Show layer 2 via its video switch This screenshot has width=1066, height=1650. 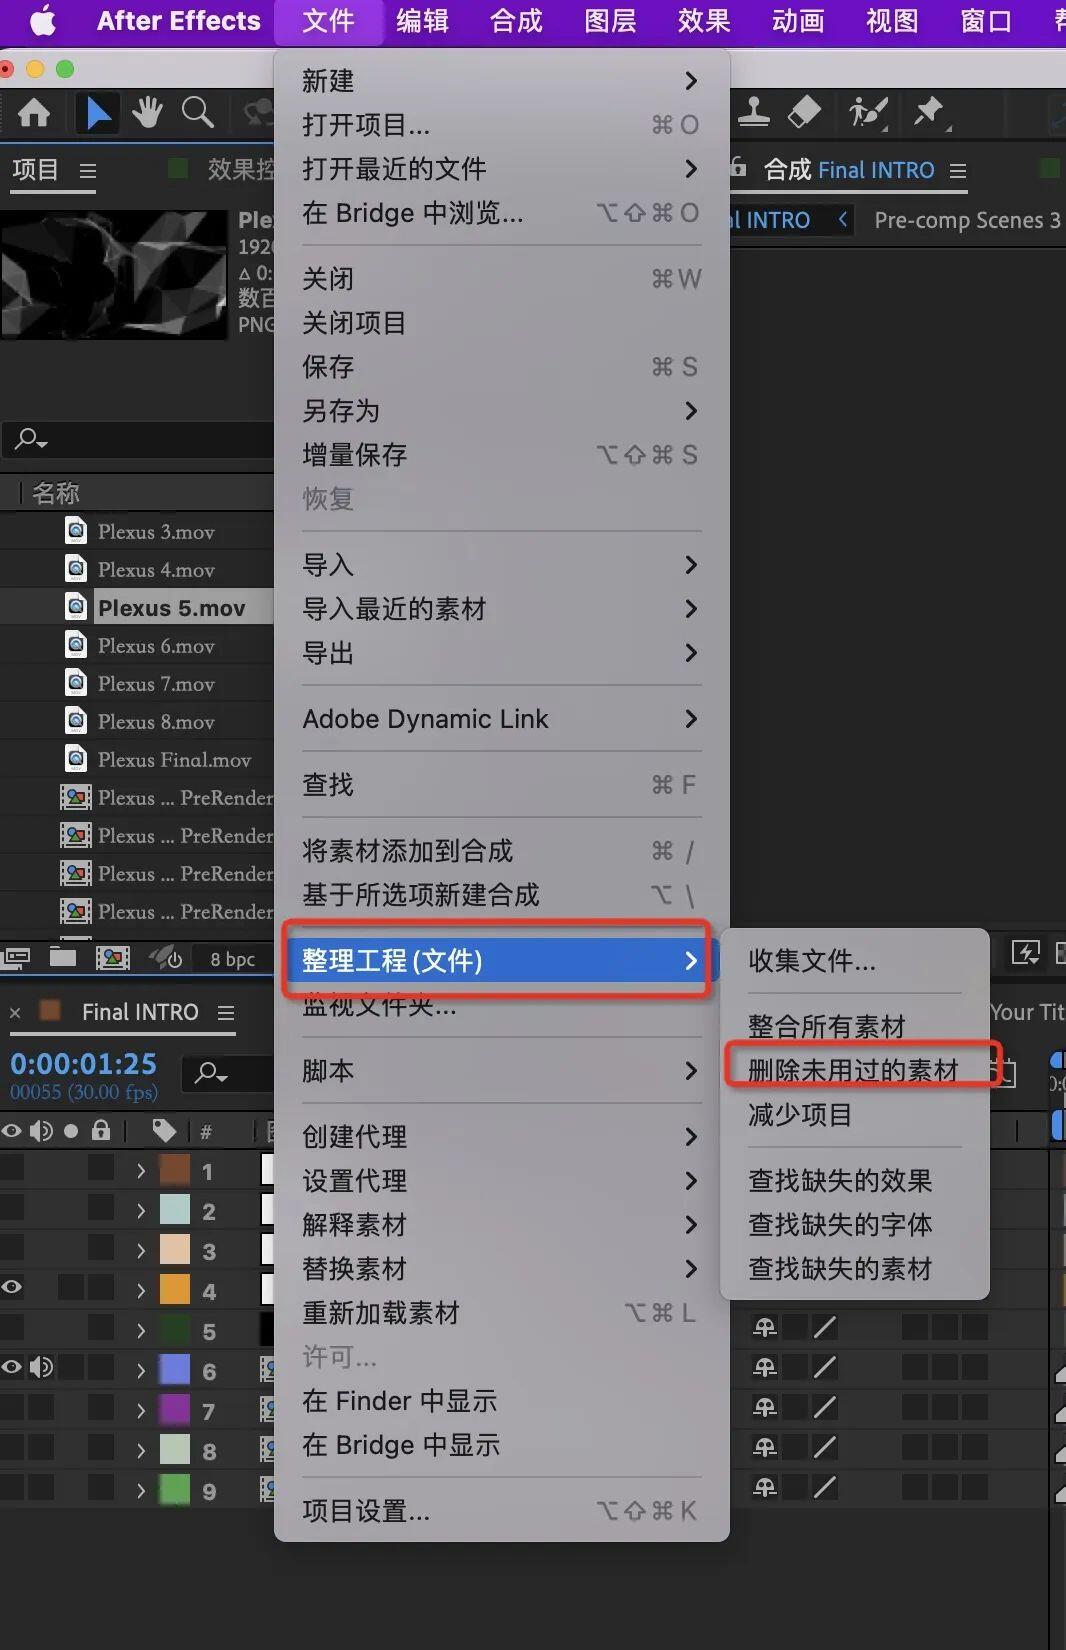[x=11, y=1207]
